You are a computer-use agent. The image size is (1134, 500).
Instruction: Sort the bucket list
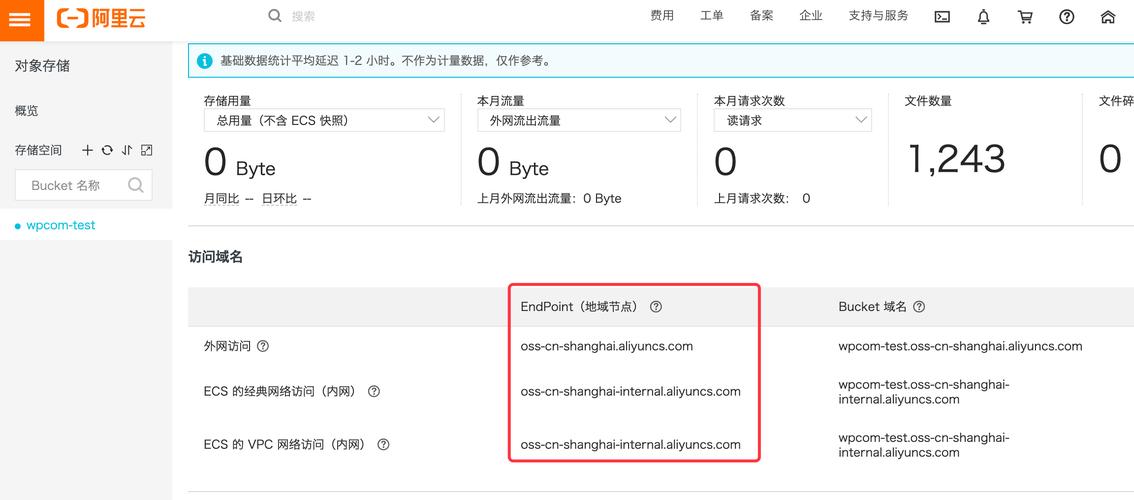(127, 151)
